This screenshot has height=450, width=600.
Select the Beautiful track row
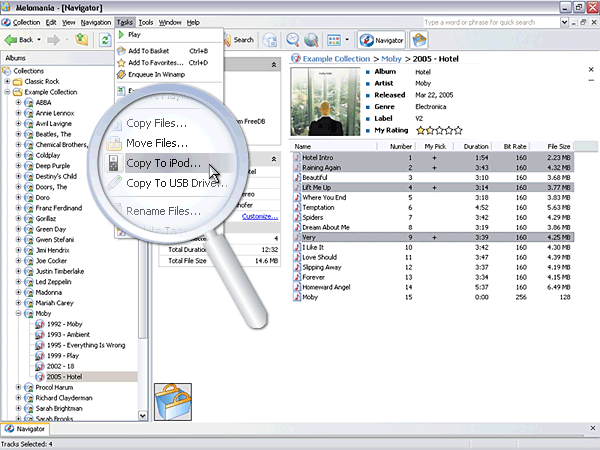click(432, 178)
